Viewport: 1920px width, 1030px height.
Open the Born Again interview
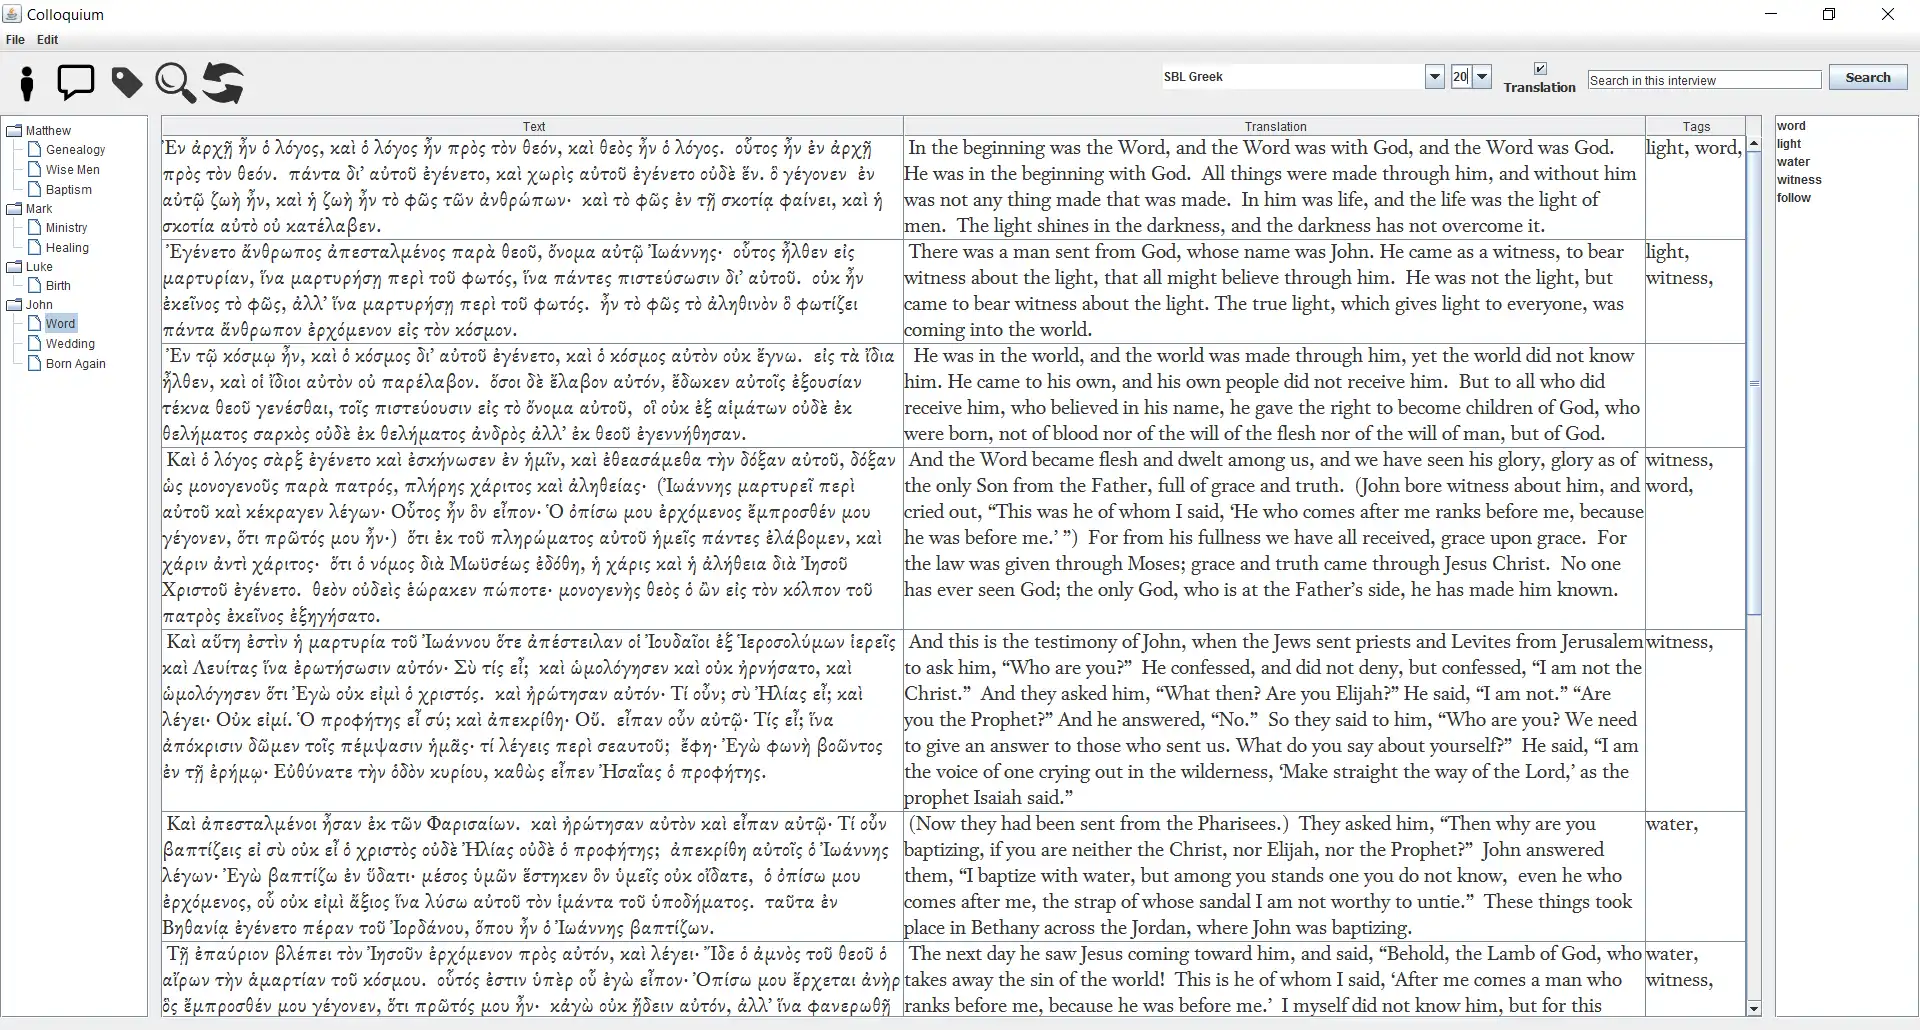click(76, 364)
